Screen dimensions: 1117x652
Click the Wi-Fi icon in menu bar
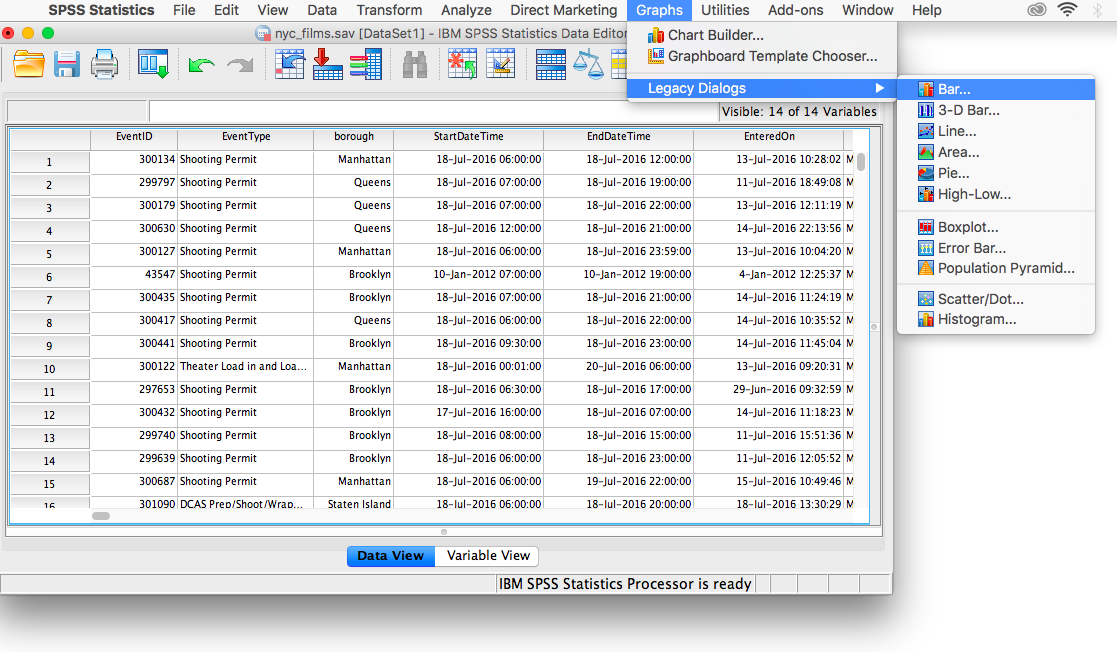1067,10
